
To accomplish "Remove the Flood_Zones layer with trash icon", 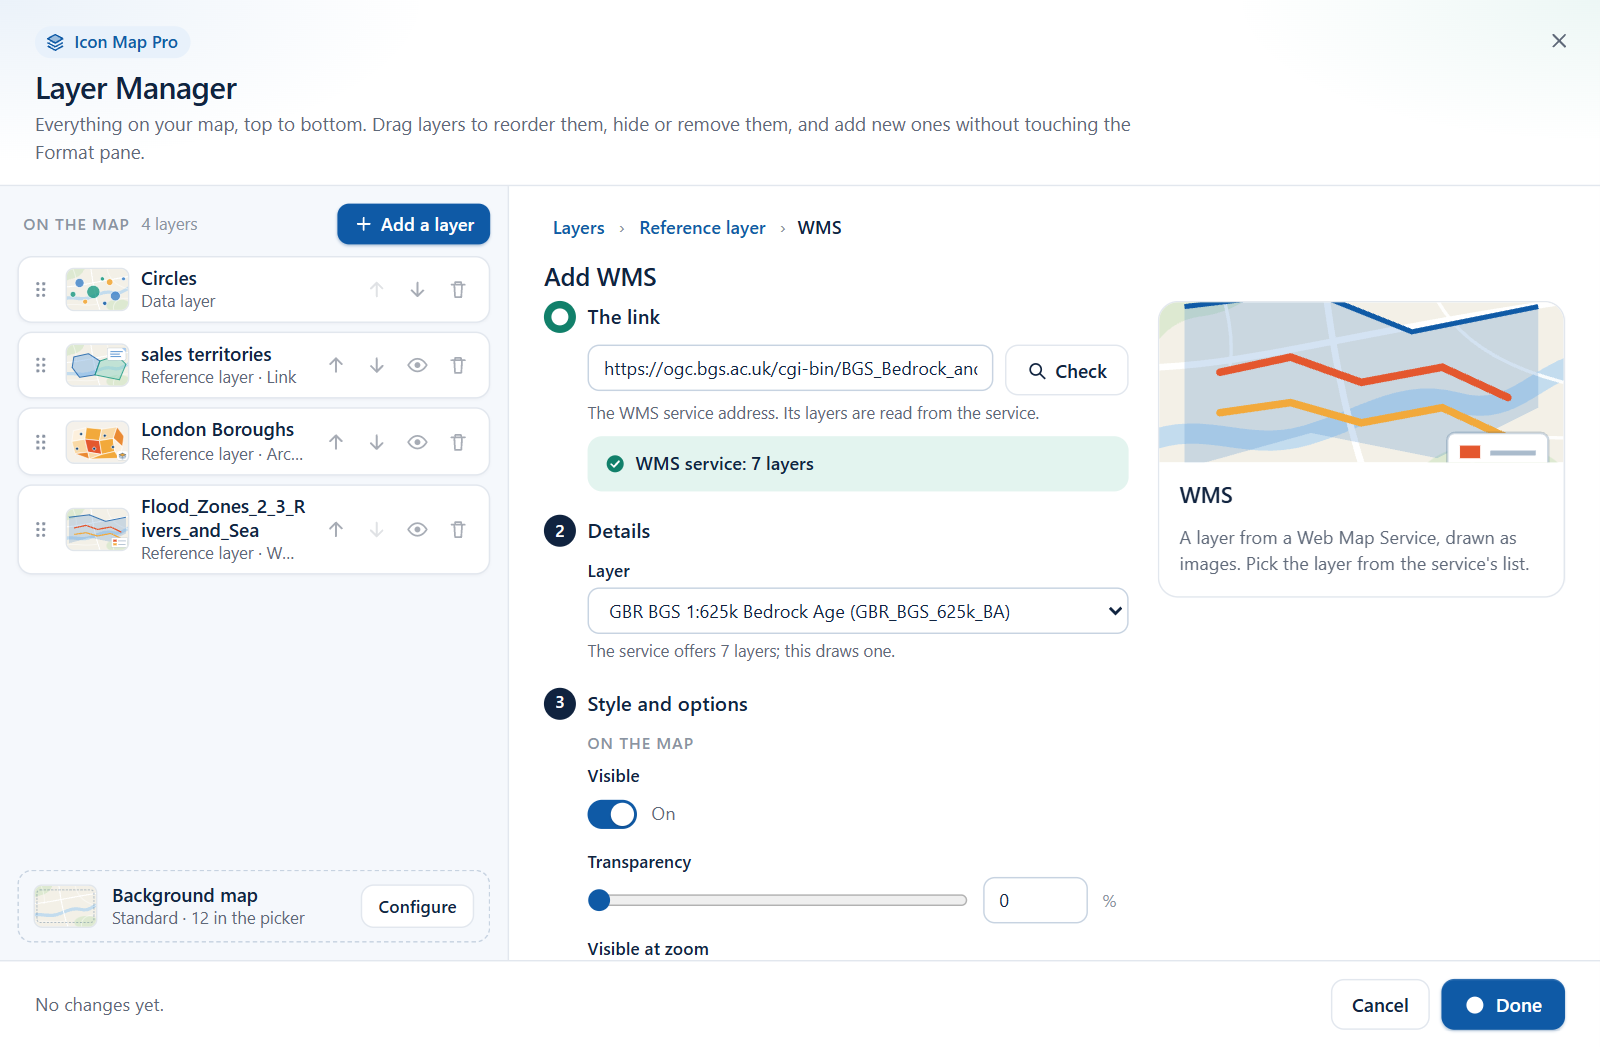I will click(x=458, y=530).
